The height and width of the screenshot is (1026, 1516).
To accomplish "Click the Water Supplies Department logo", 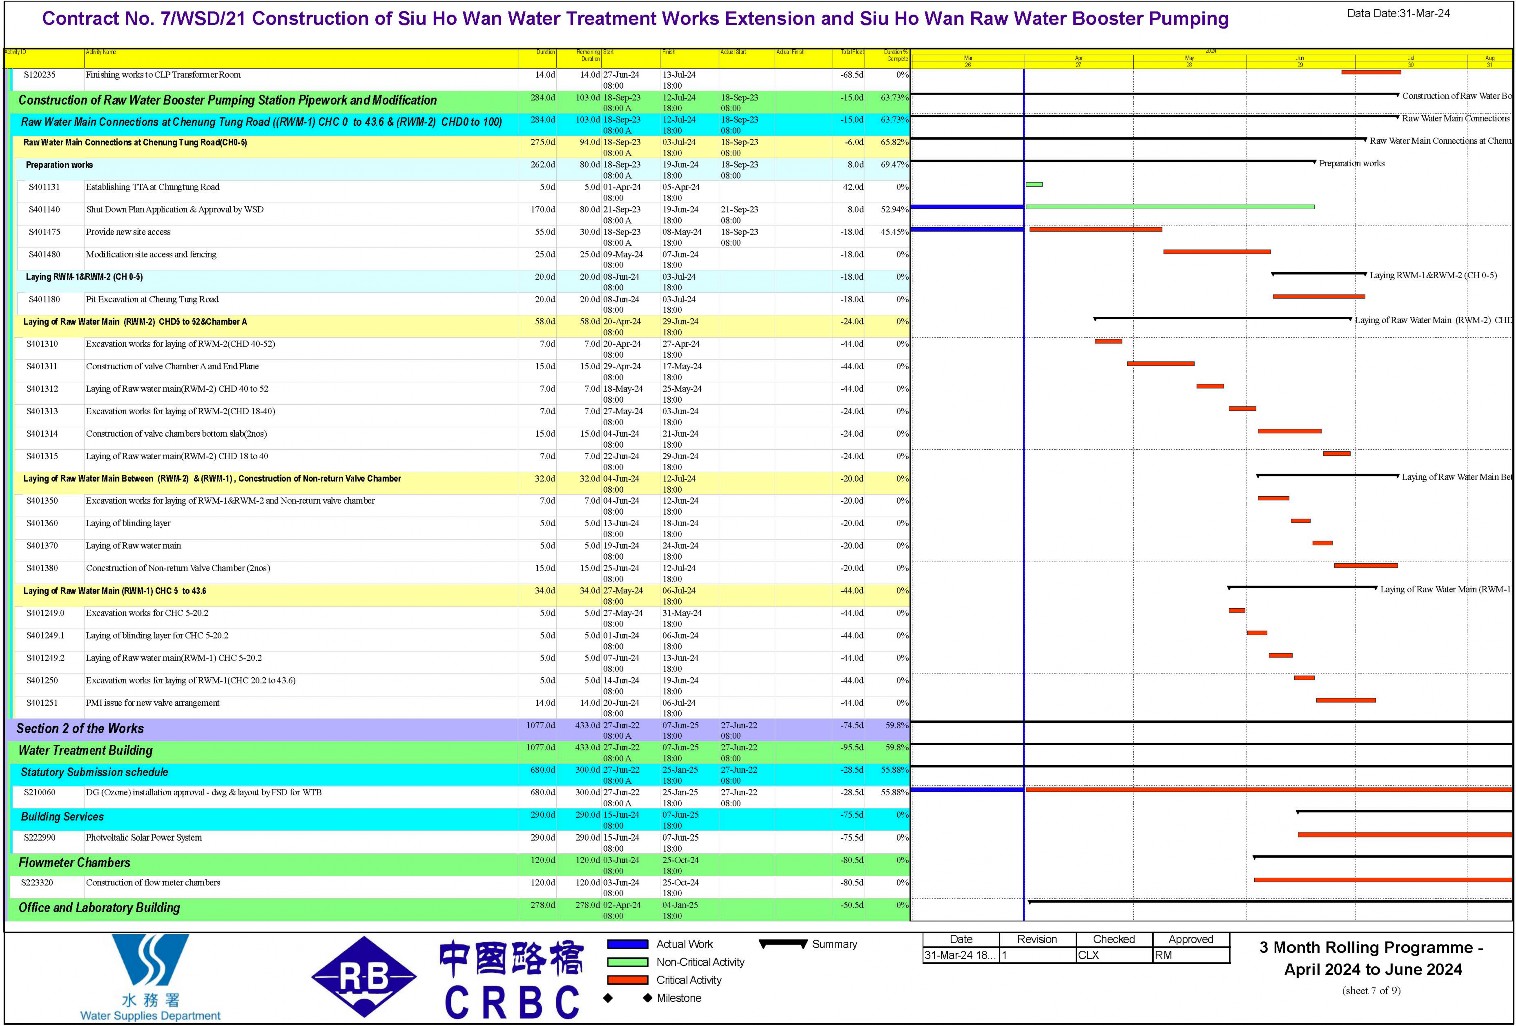I will 150,977.
